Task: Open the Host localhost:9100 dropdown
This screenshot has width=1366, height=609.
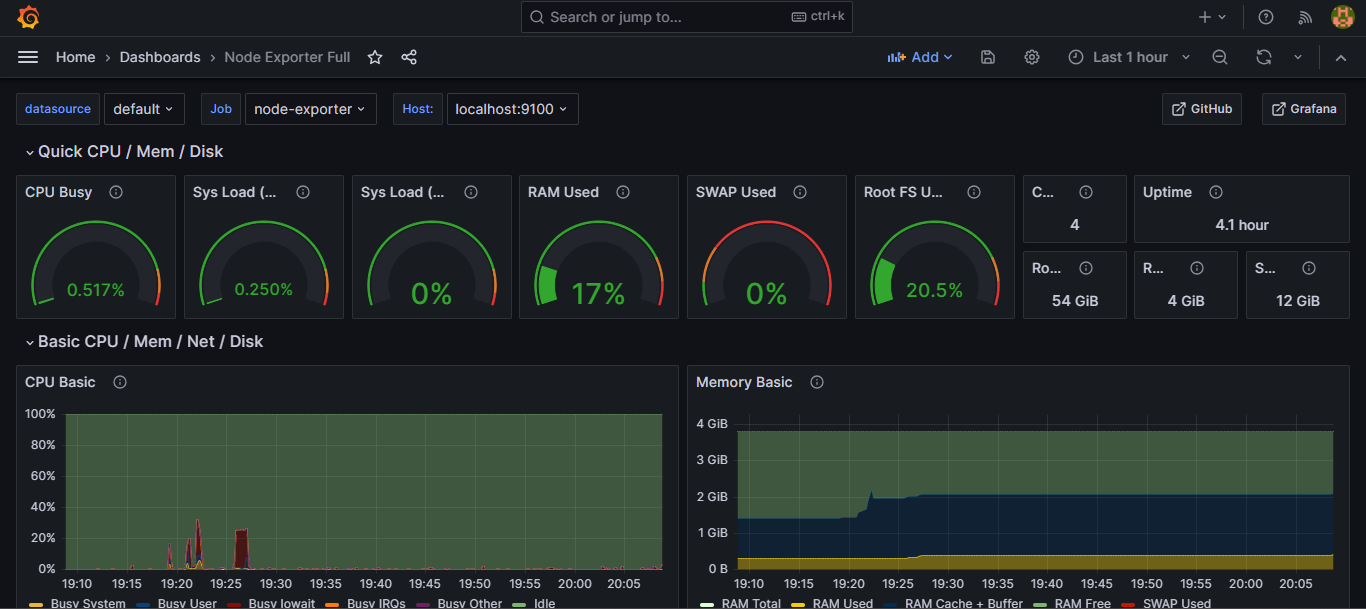Action: 512,109
